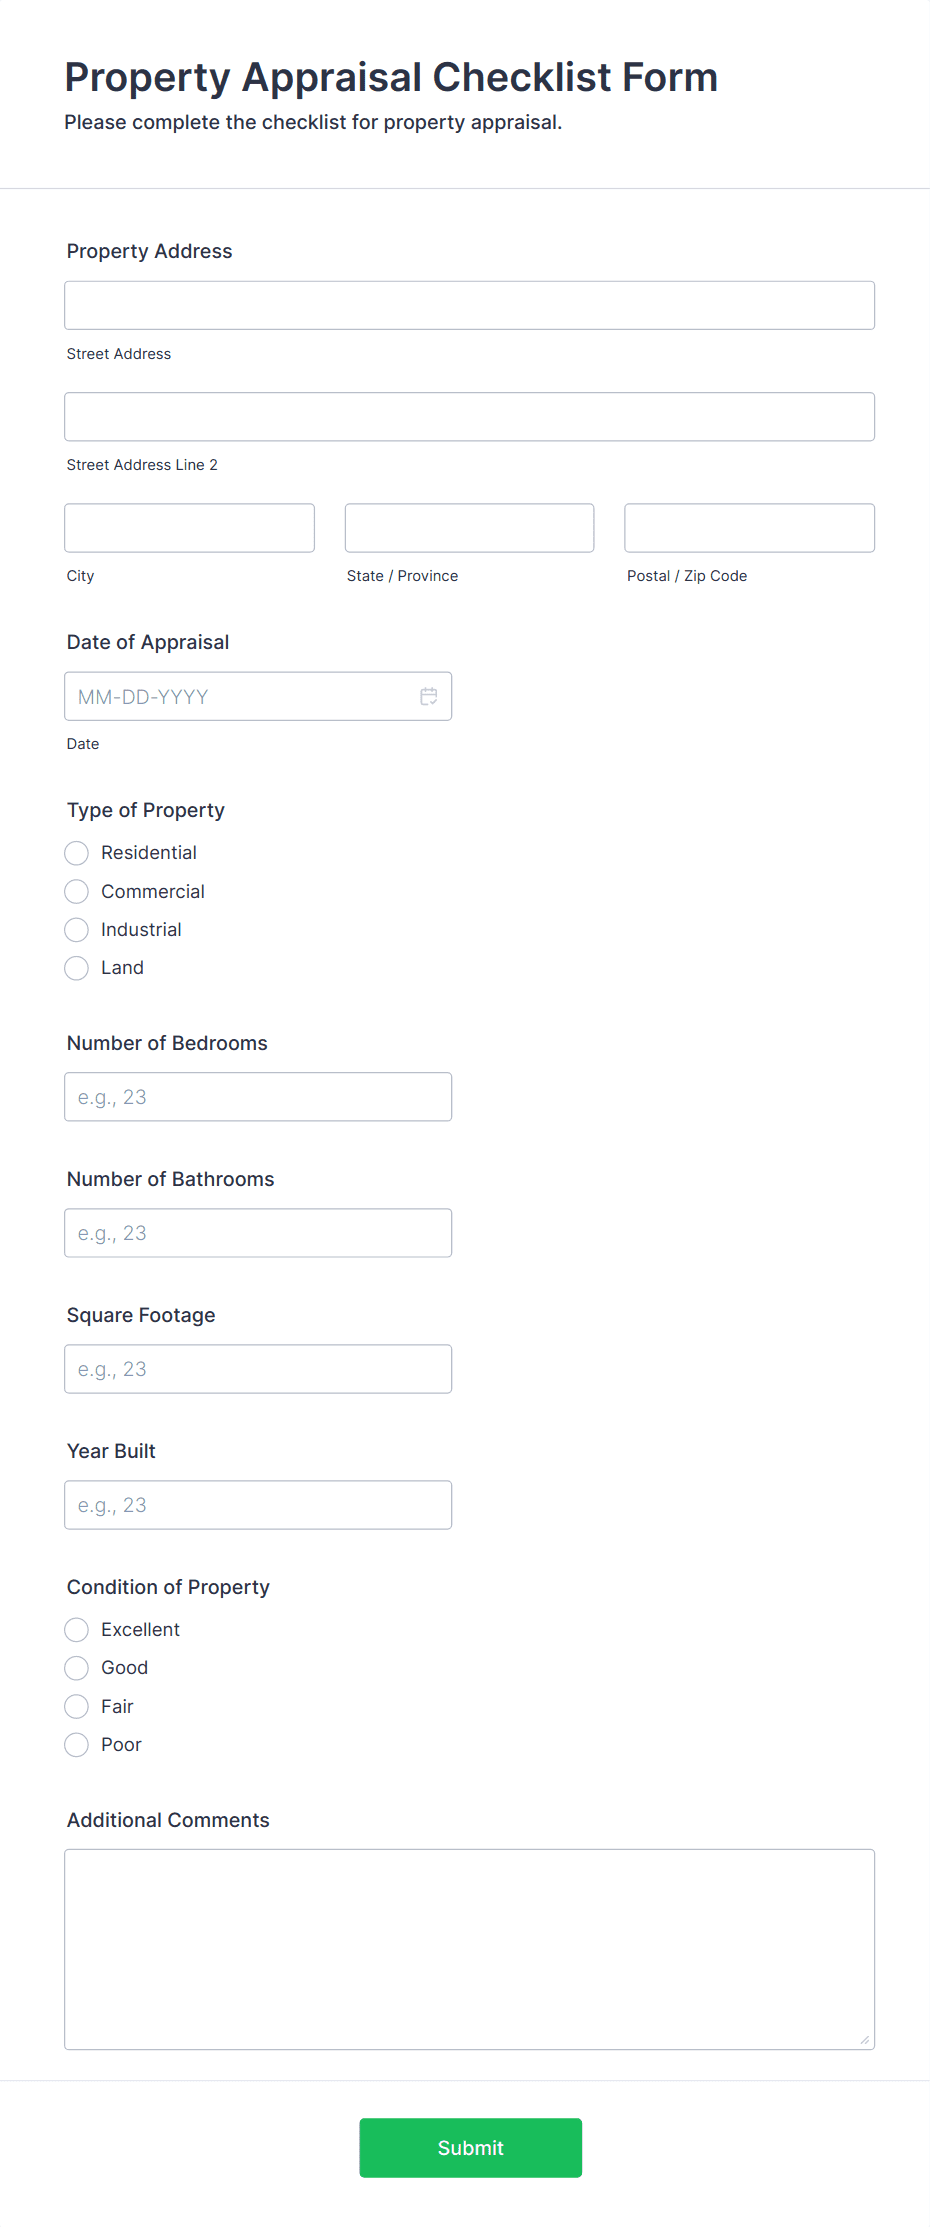Select the Commercial property type
Image resolution: width=930 pixels, height=2227 pixels.
point(76,891)
